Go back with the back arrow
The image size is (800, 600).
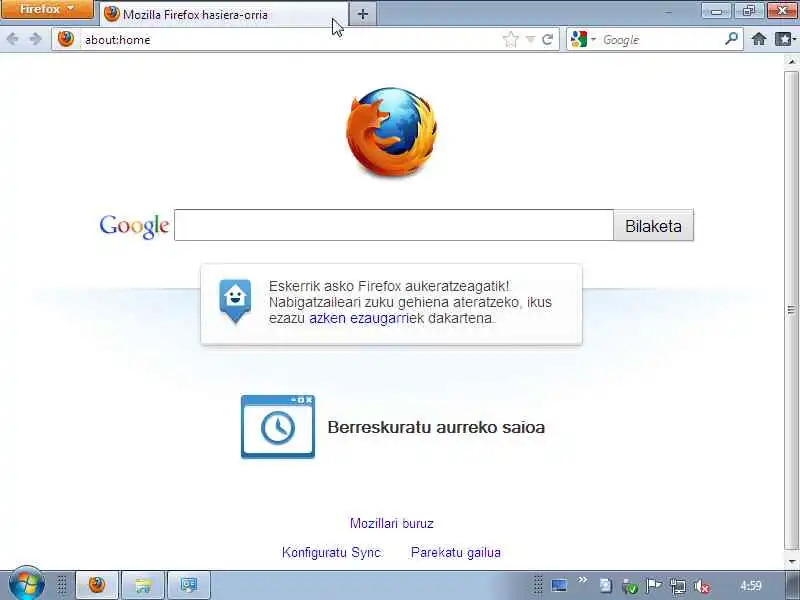[13, 39]
